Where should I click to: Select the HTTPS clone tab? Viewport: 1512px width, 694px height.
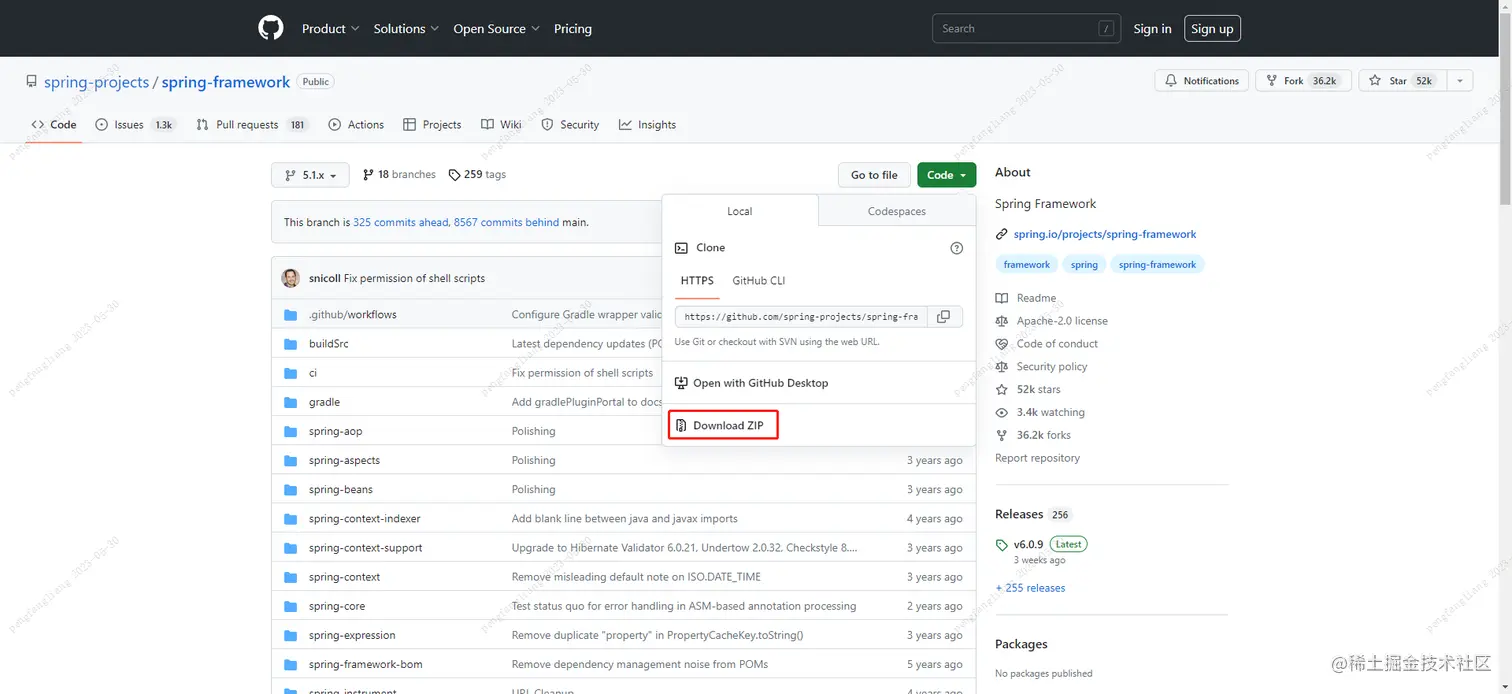[x=697, y=281]
